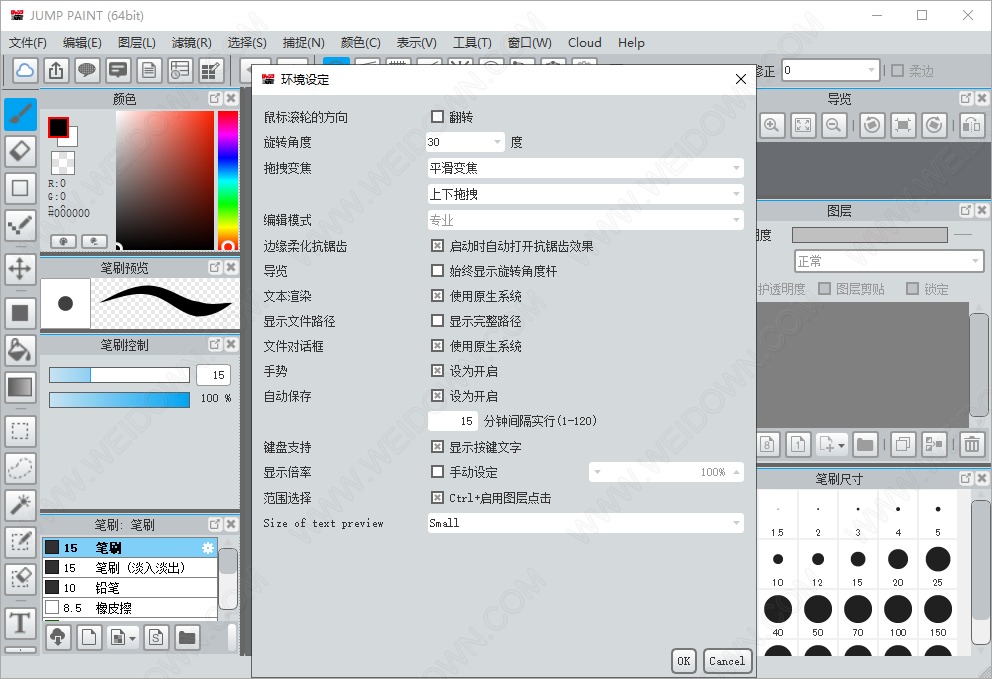Select the Fill rectangle tool
Viewport: 992px width, 679px height.
[20, 313]
